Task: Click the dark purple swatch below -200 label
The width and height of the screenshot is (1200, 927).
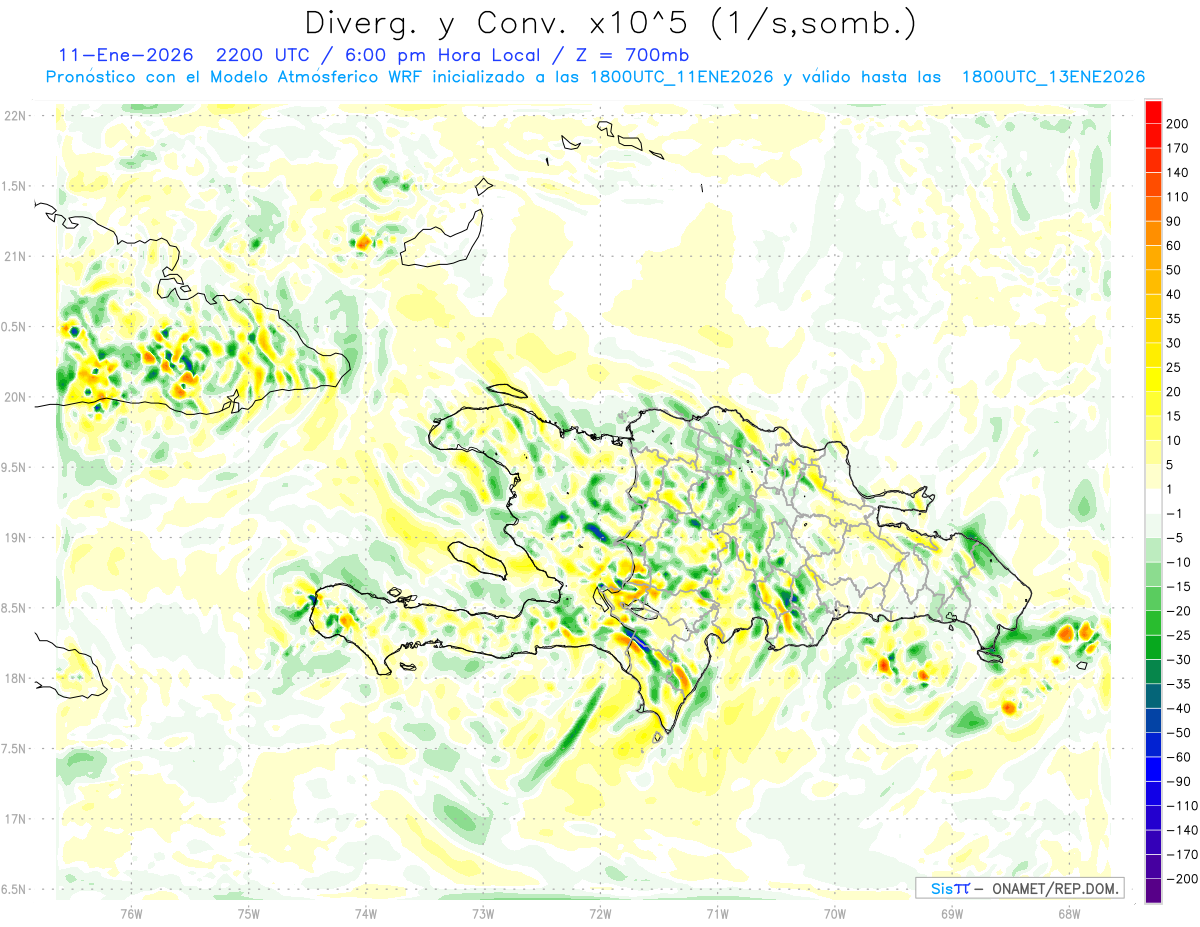Action: 1153,892
